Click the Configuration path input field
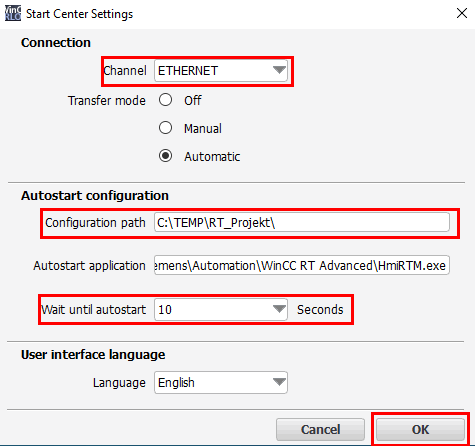The image size is (475, 446). pyautogui.click(x=302, y=222)
